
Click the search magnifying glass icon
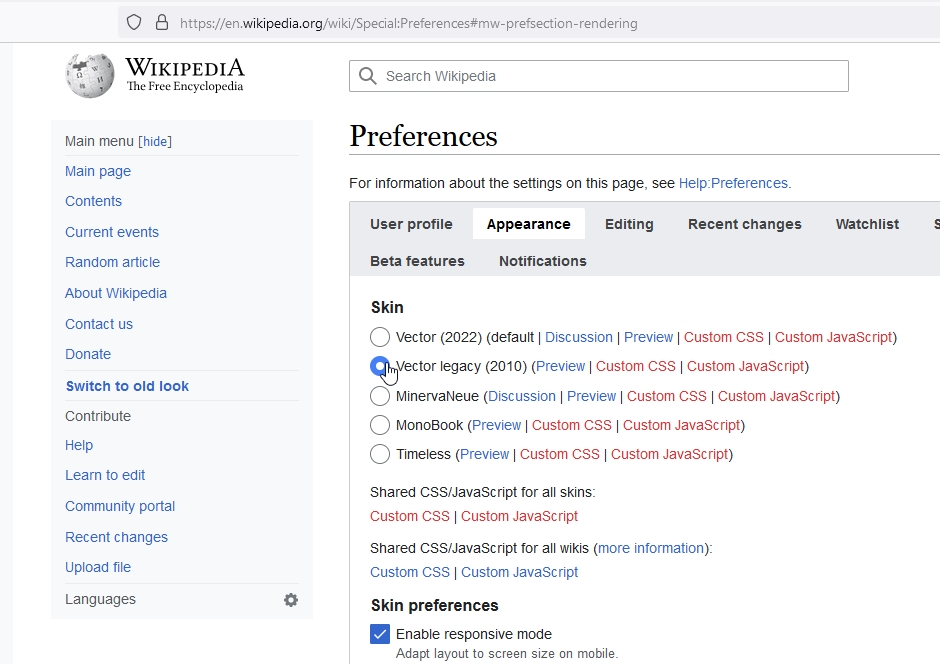tap(366, 75)
